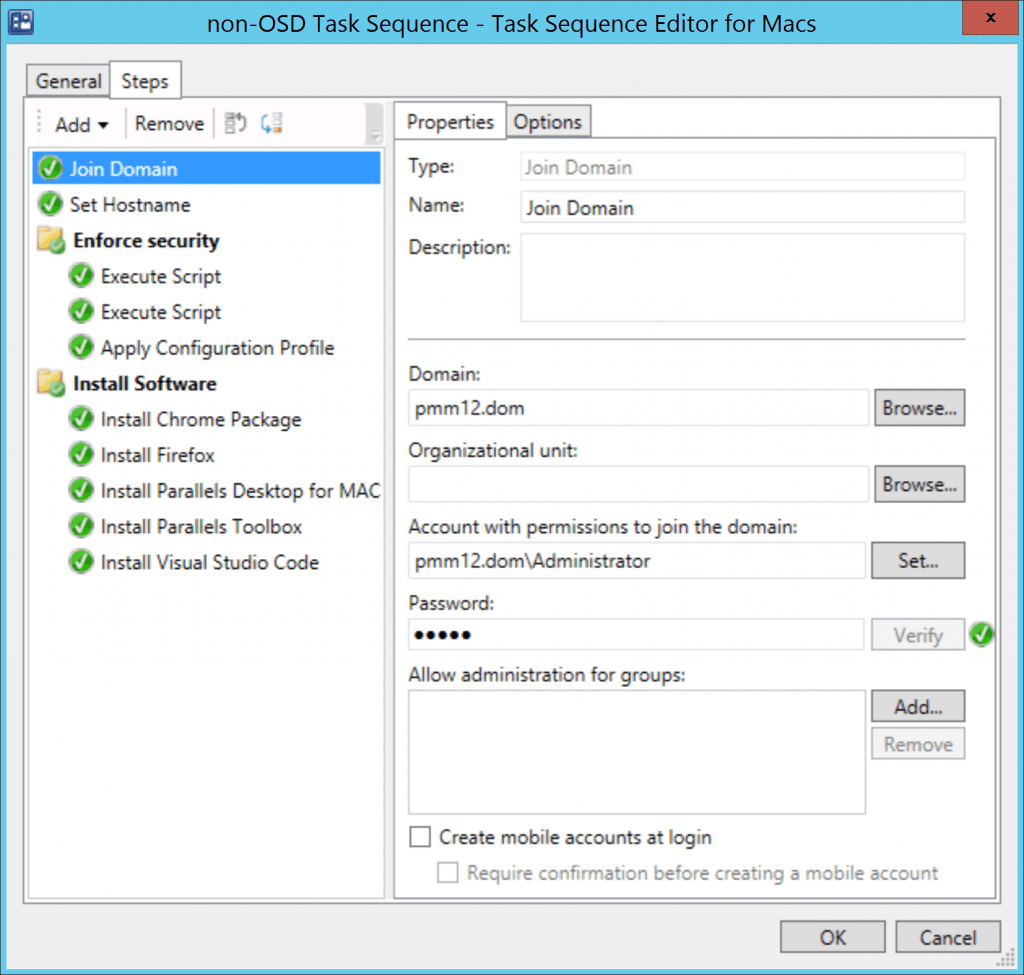Screen dimensions: 1024x975
Task: Click the check icon beside Install Chrome Package
Action: [x=81, y=419]
